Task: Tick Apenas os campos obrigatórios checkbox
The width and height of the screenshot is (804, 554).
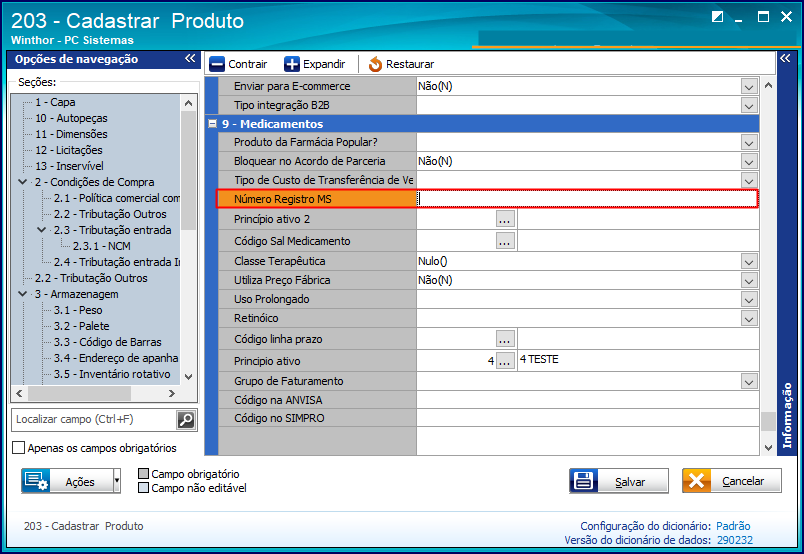Action: [x=18, y=447]
